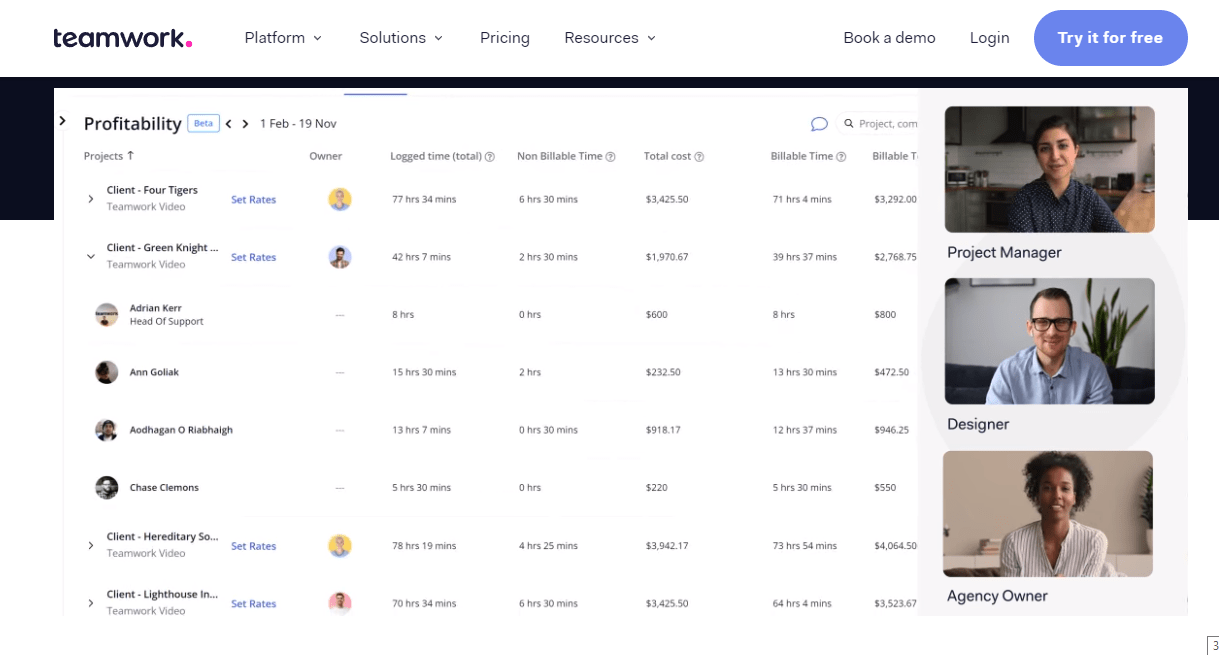1219x655 pixels.
Task: Select the Chase Clemons name text
Action: point(164,488)
